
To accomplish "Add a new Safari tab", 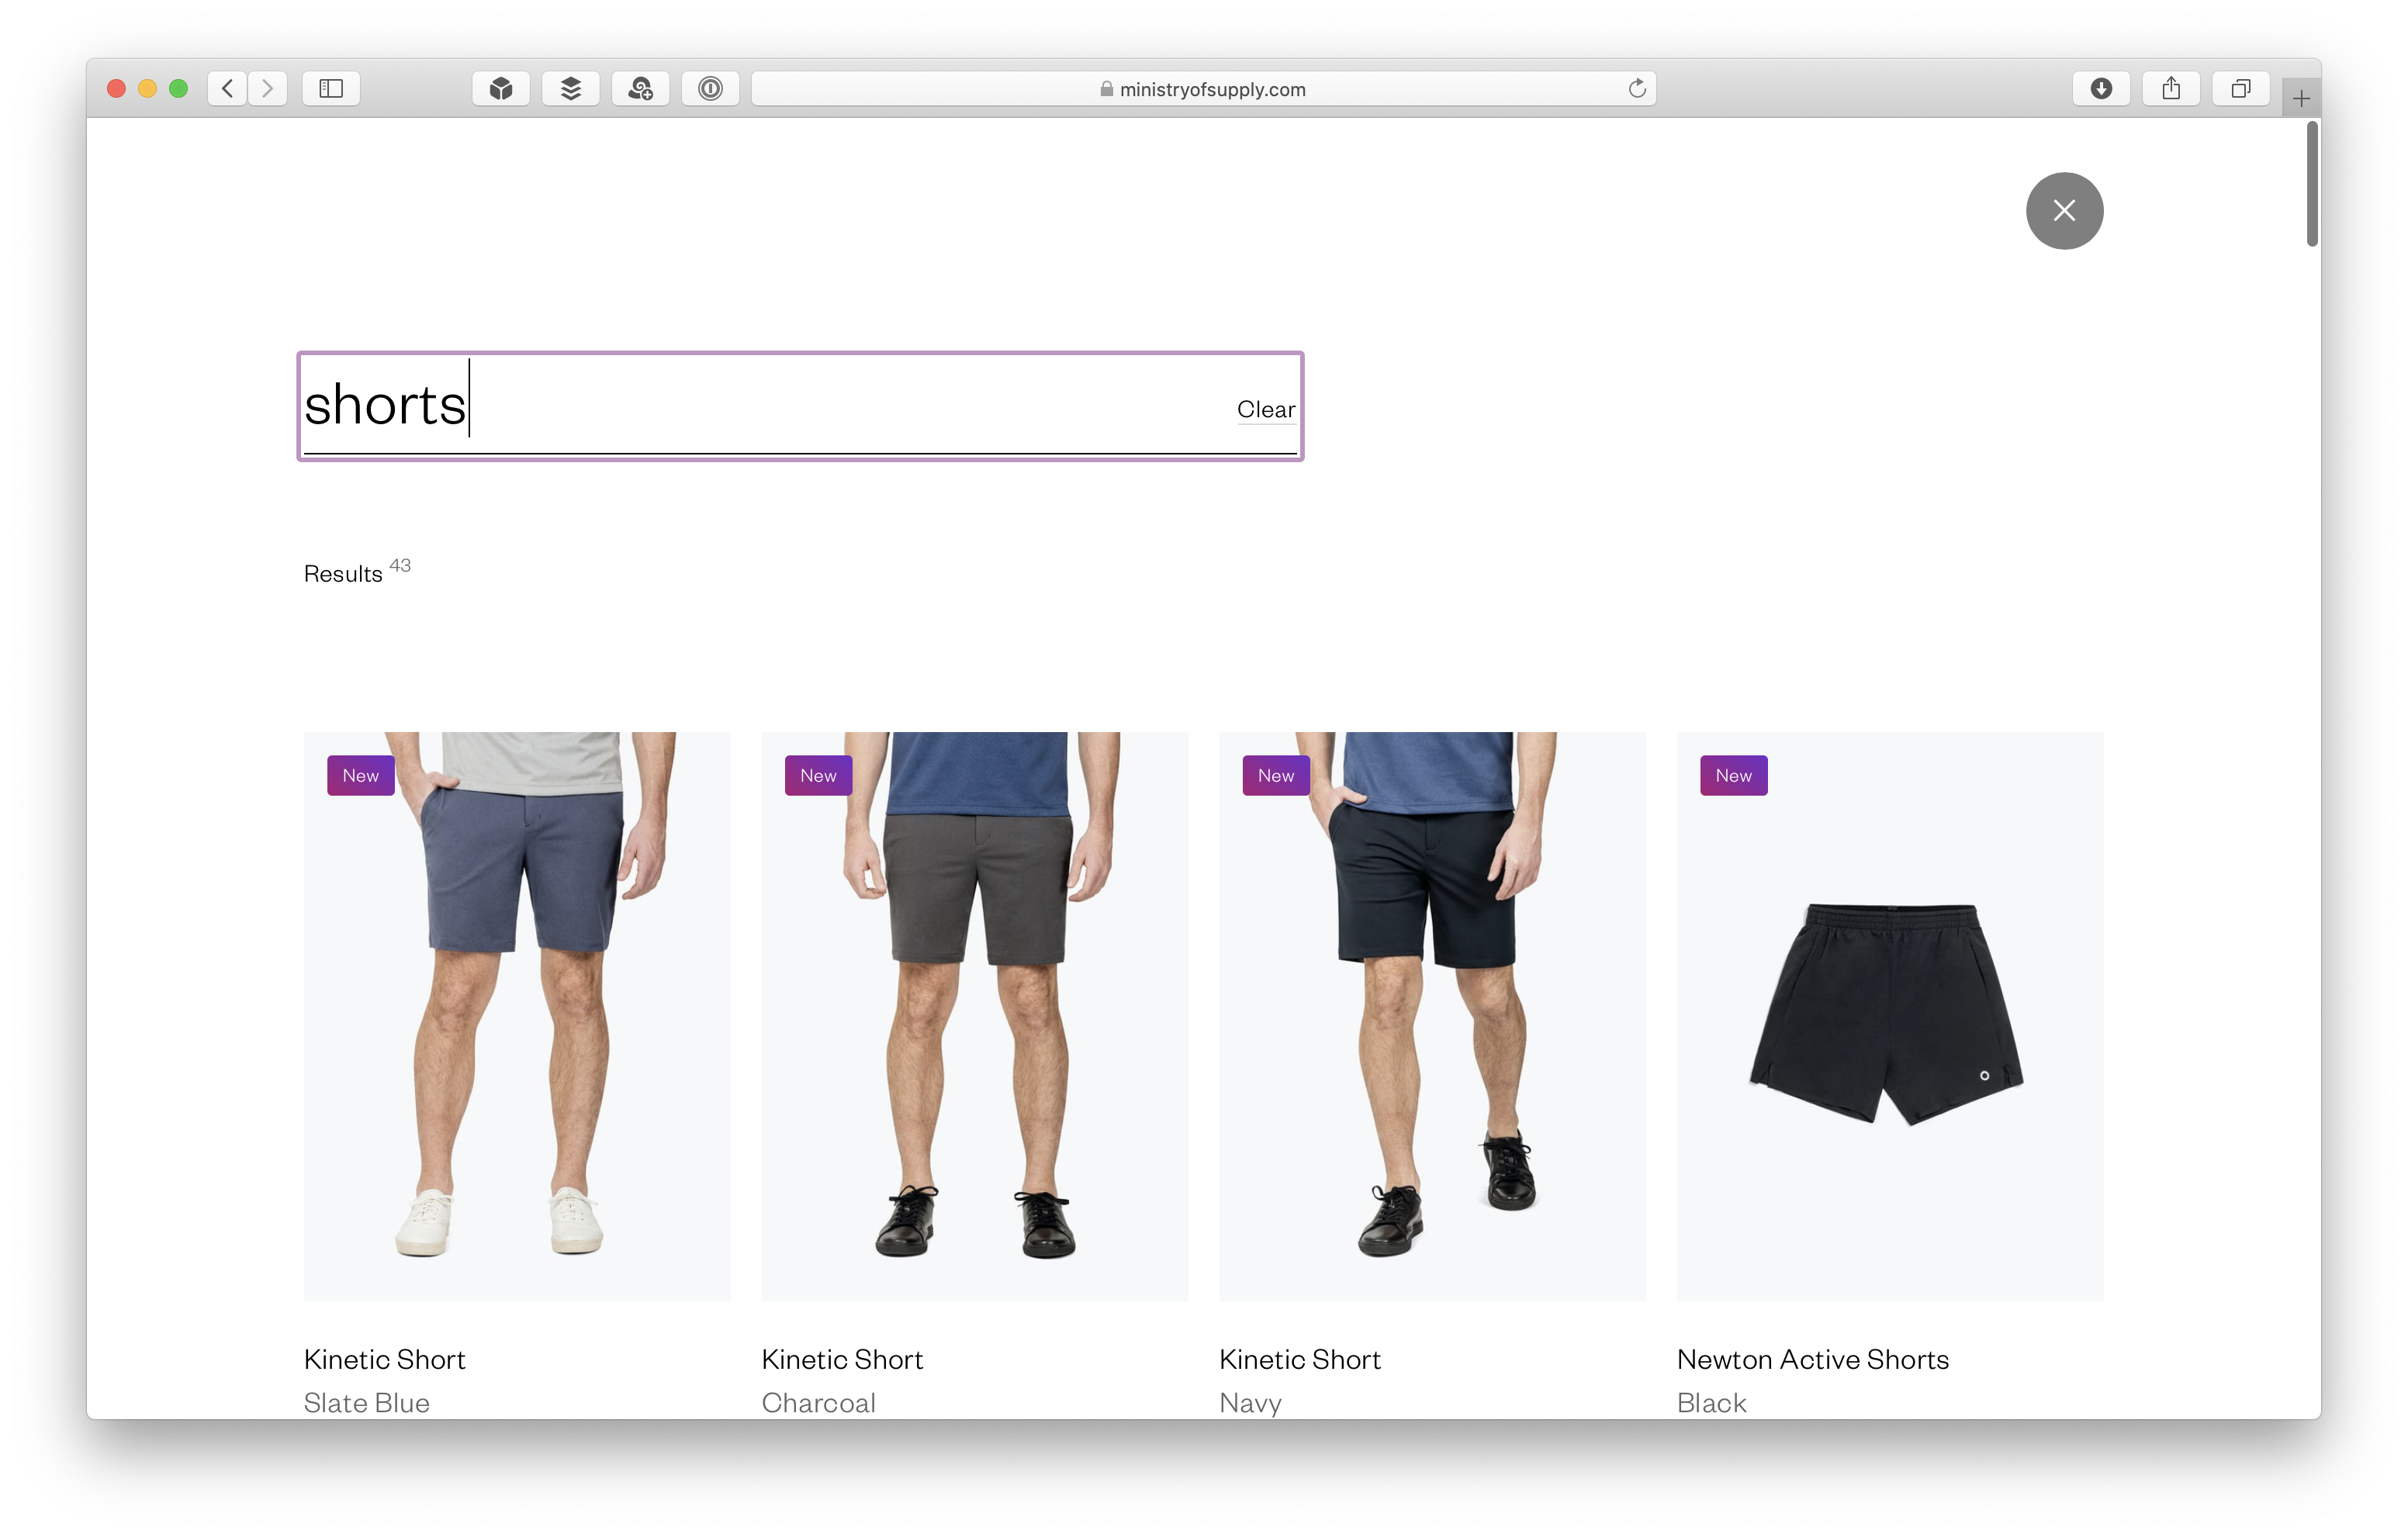I will click(x=2301, y=98).
